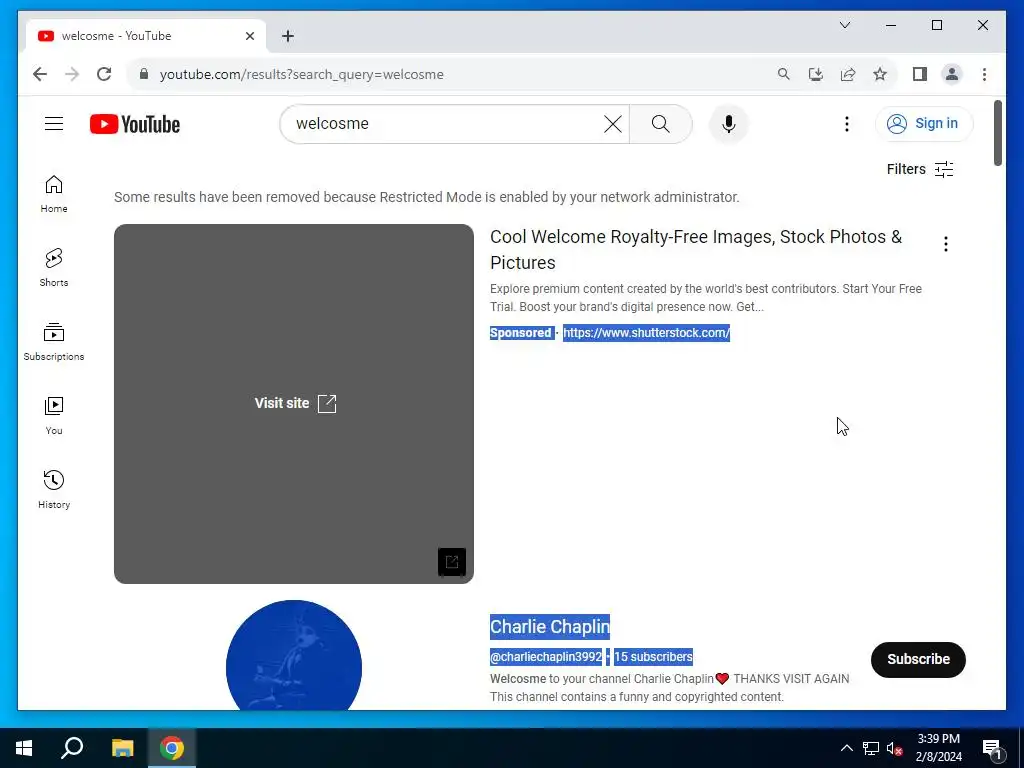Open the You section in sidebar
1024x768 pixels.
tap(54, 415)
